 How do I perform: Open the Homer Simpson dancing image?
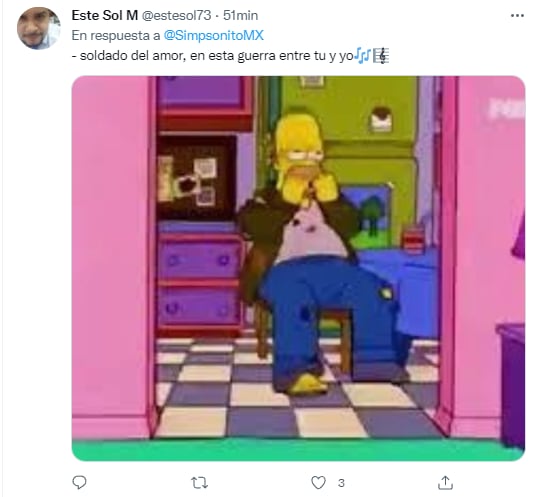click(x=298, y=268)
